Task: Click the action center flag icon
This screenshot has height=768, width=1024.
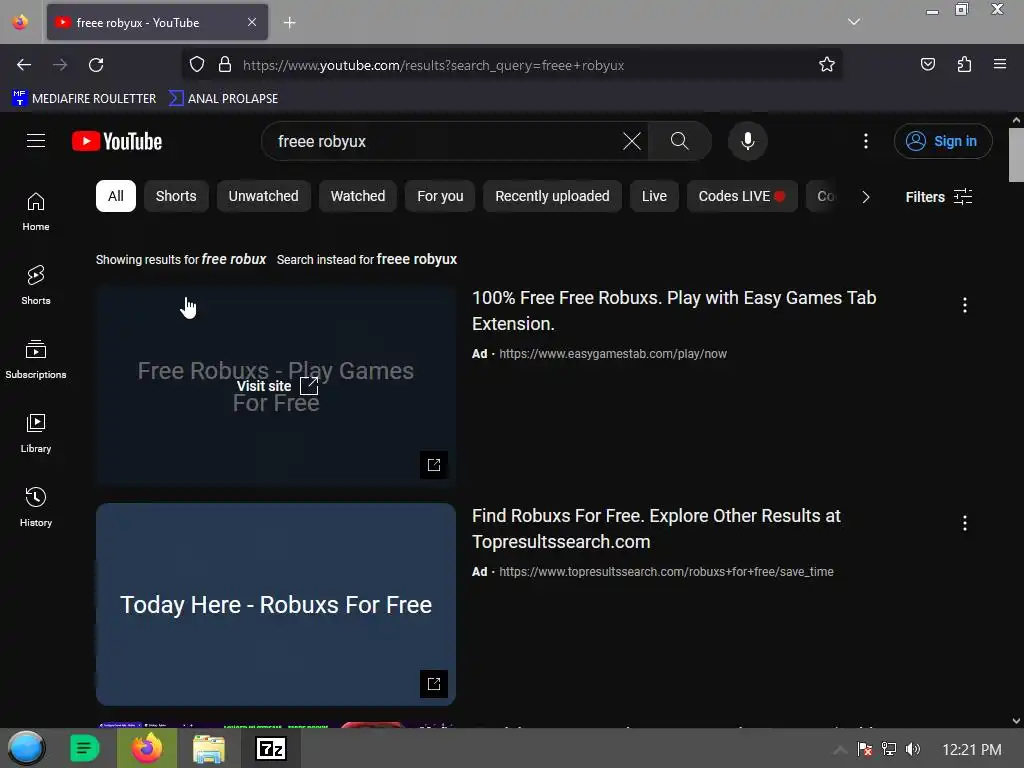Action: pyautogui.click(x=865, y=749)
